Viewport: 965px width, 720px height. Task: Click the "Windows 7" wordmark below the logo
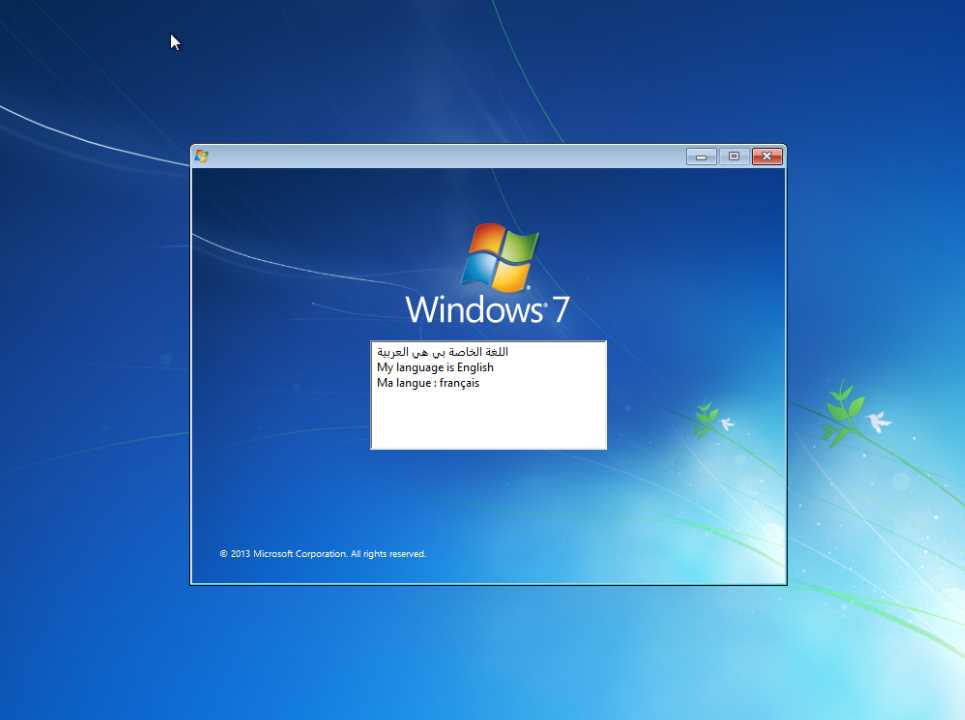[487, 310]
